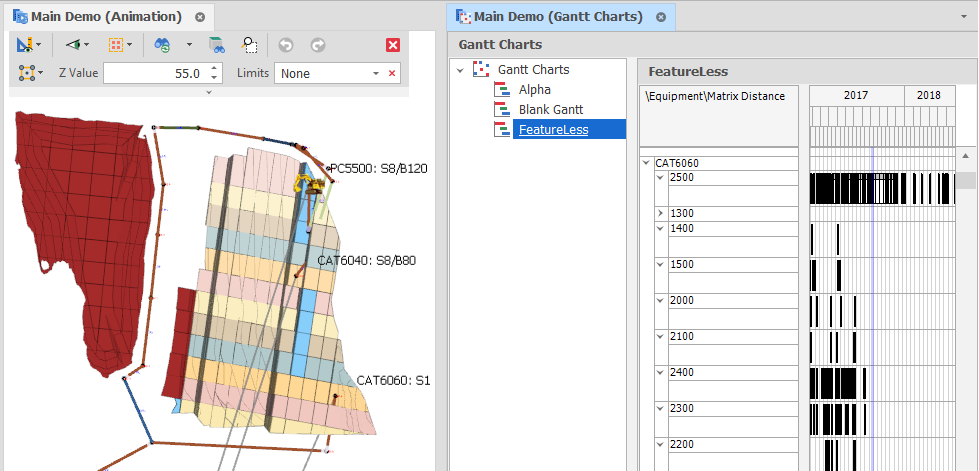This screenshot has height=471, width=979.
Task: Click the undo arrow in animation toolbar
Action: pos(286,45)
